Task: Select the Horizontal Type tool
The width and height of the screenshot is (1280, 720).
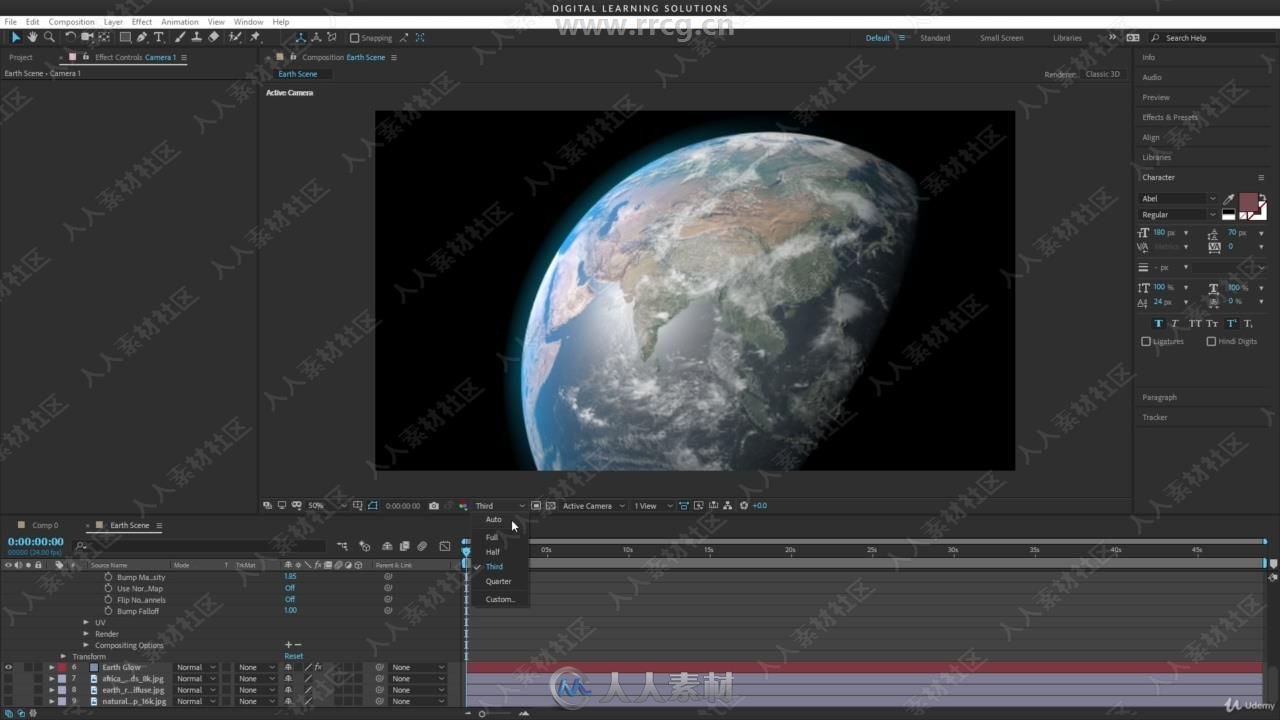Action: [158, 37]
